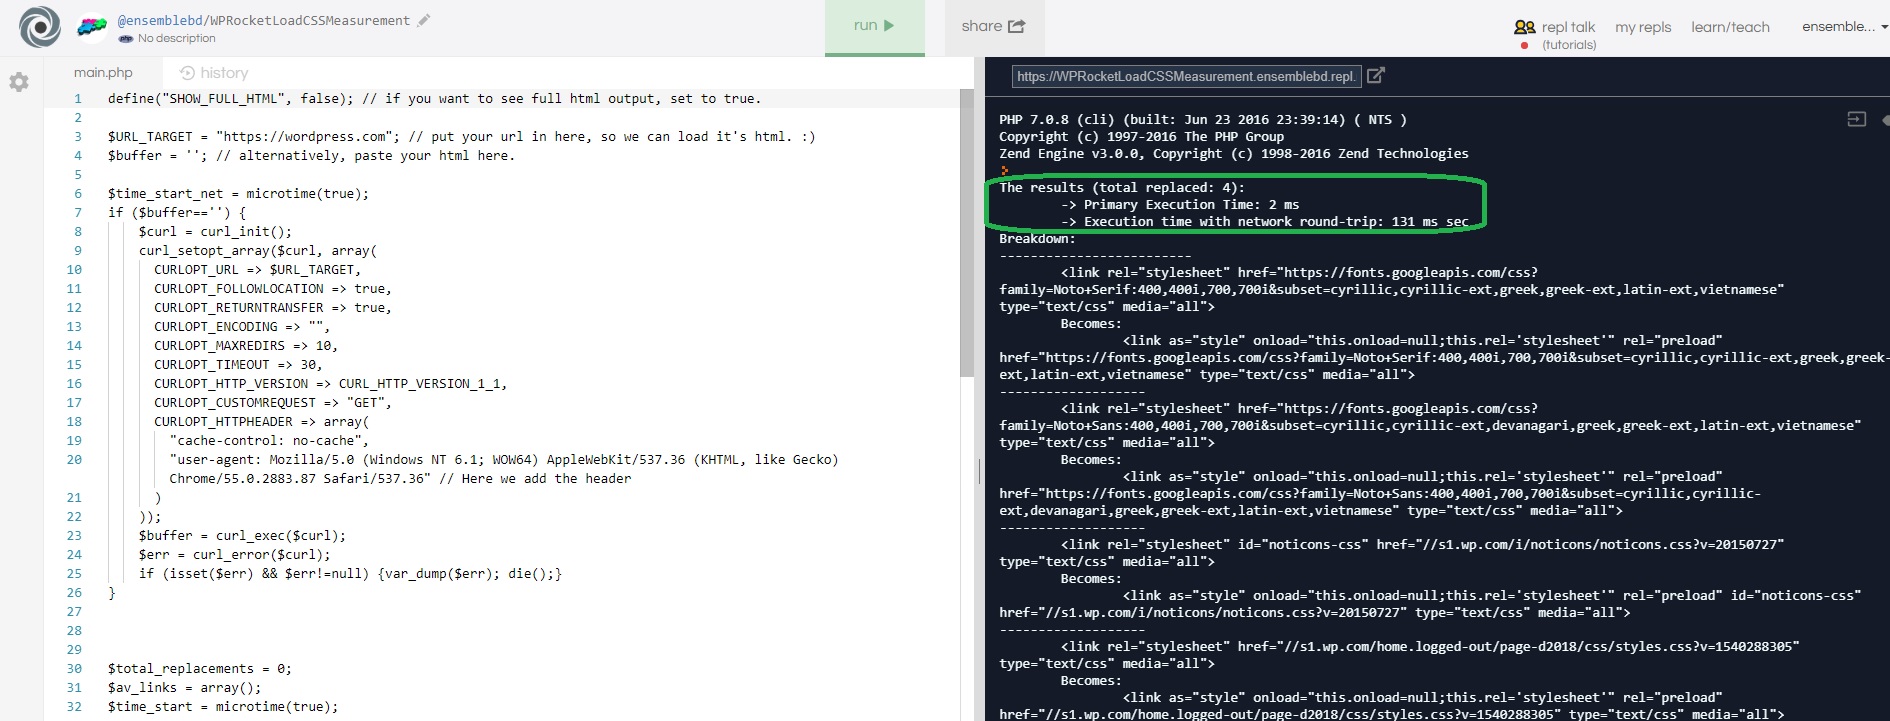
Task: Click the Primary Execution Time: 2 ms line
Action: pos(1180,205)
